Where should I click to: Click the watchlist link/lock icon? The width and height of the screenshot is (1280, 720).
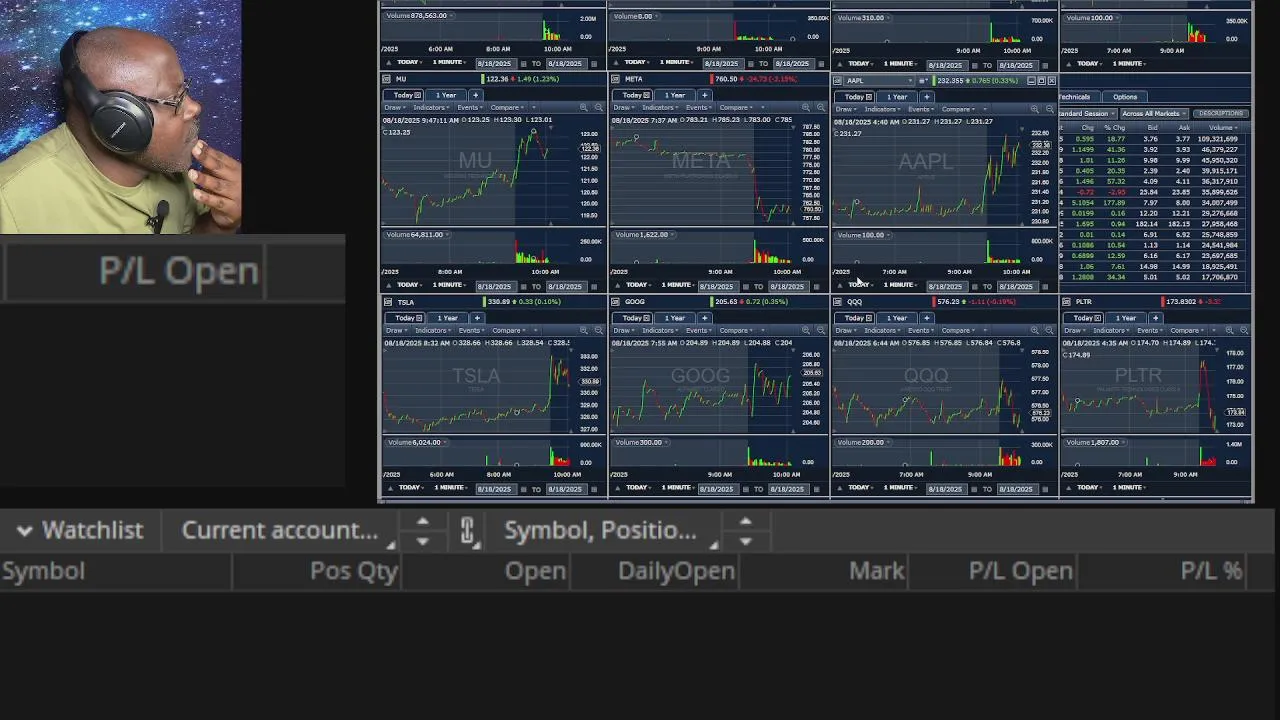(467, 530)
